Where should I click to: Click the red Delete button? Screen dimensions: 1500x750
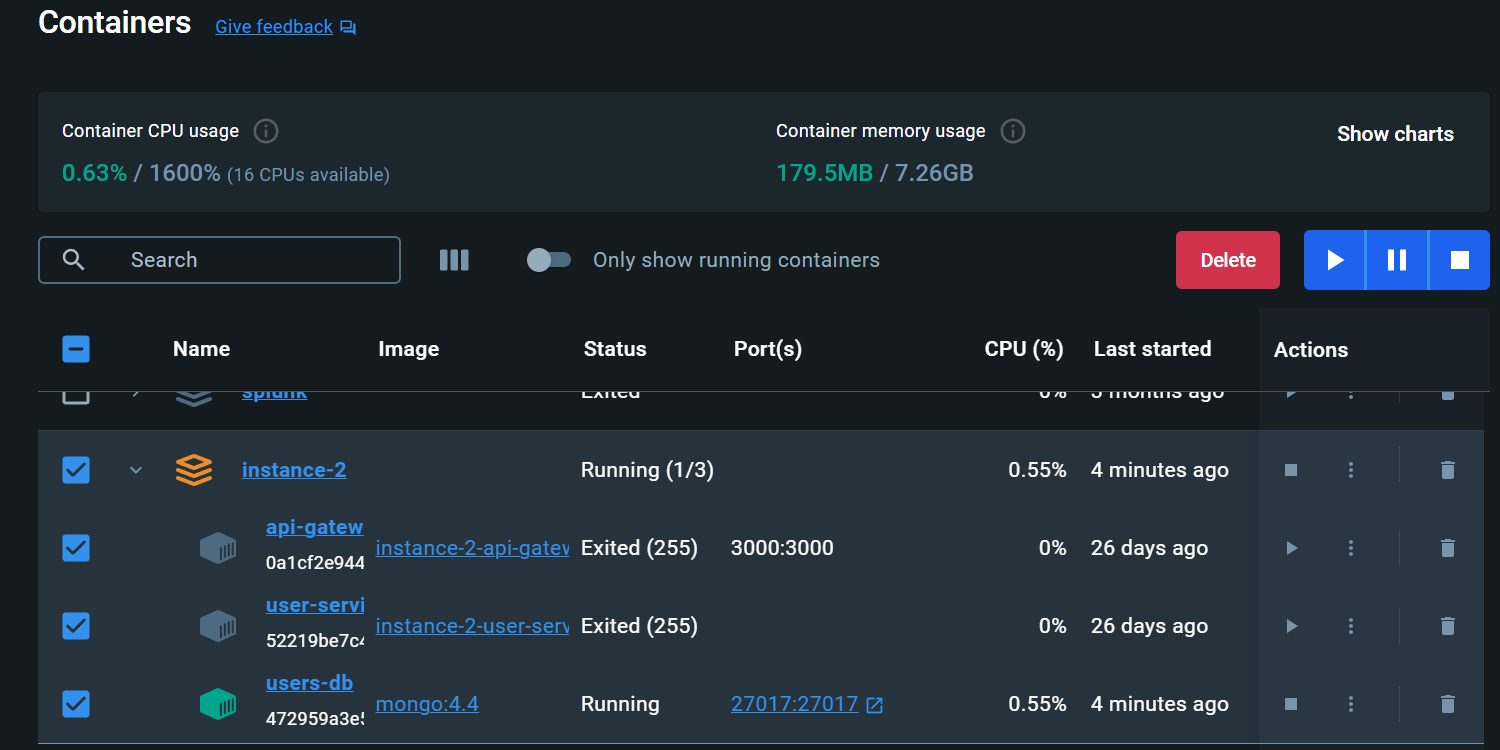[x=1227, y=260]
